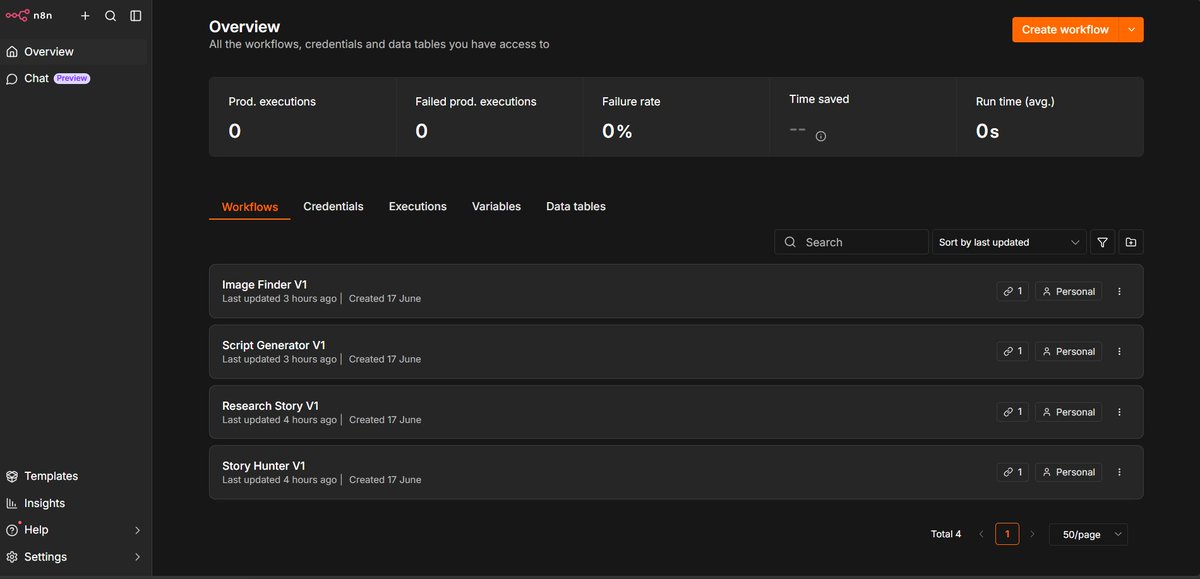Click the Create workflow button
The image size is (1200, 579).
click(x=1065, y=30)
